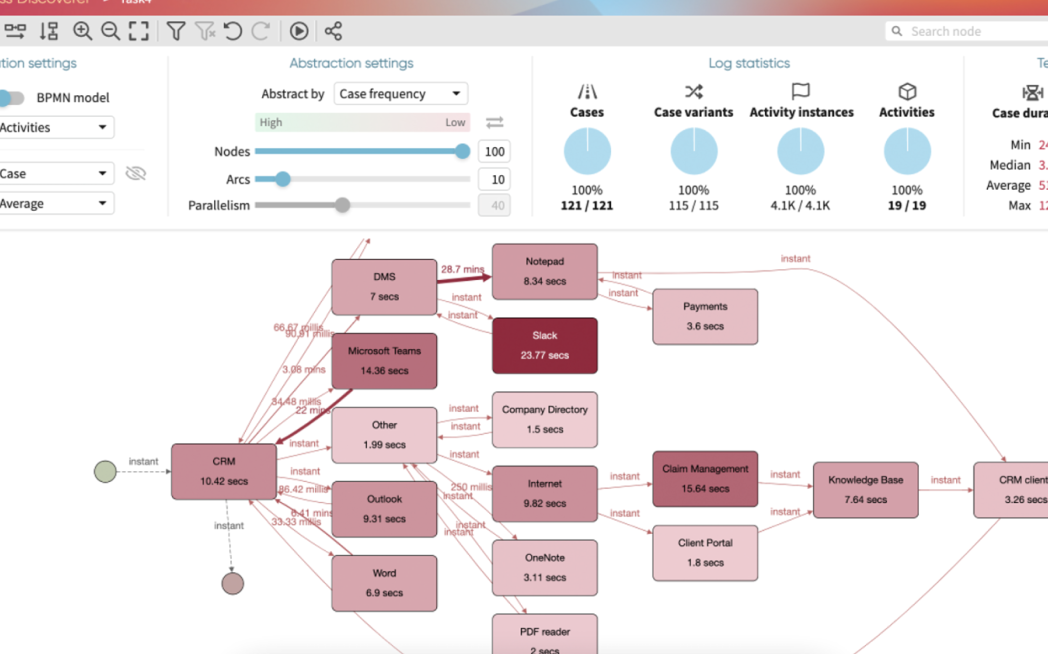Select the Outlook node
This screenshot has height=654, width=1048.
pyautogui.click(x=384, y=509)
